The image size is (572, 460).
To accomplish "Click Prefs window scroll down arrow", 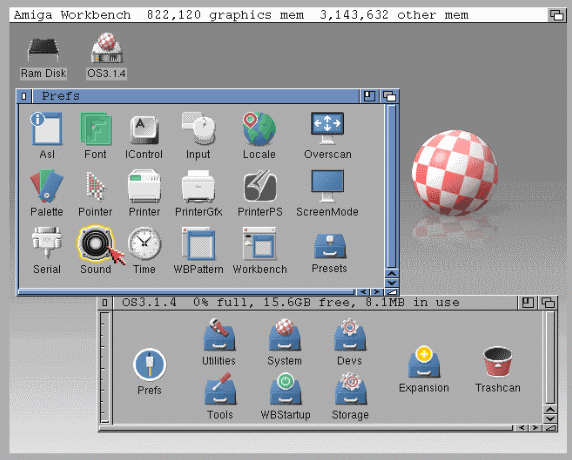I will (392, 283).
